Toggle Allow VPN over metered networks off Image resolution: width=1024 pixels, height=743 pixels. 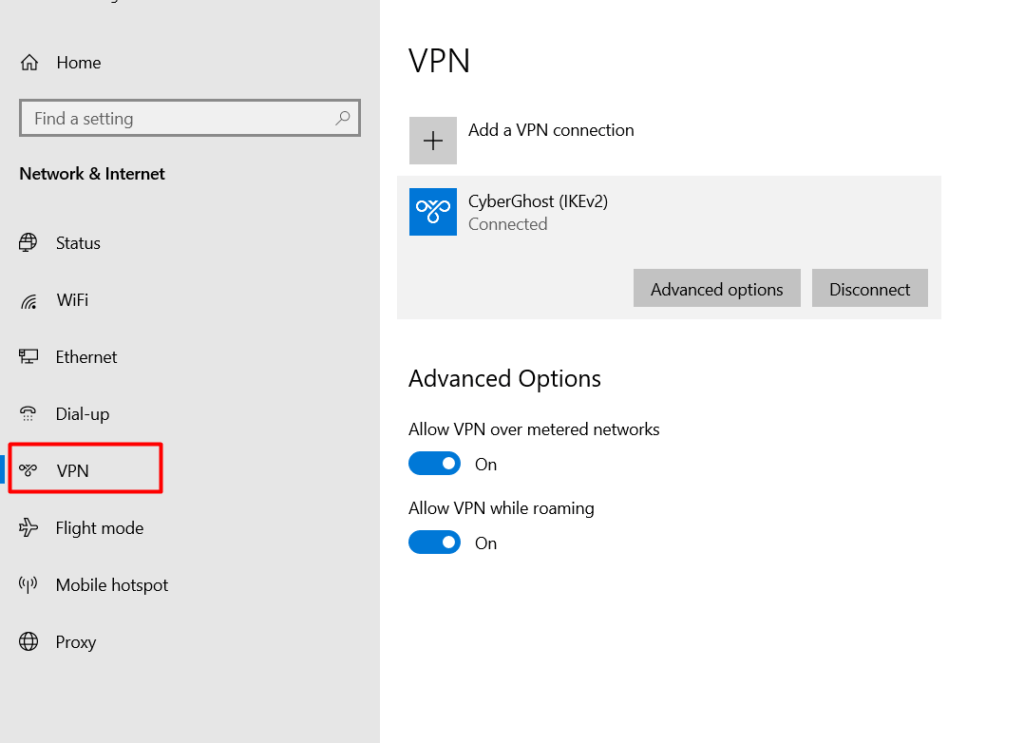pos(434,463)
